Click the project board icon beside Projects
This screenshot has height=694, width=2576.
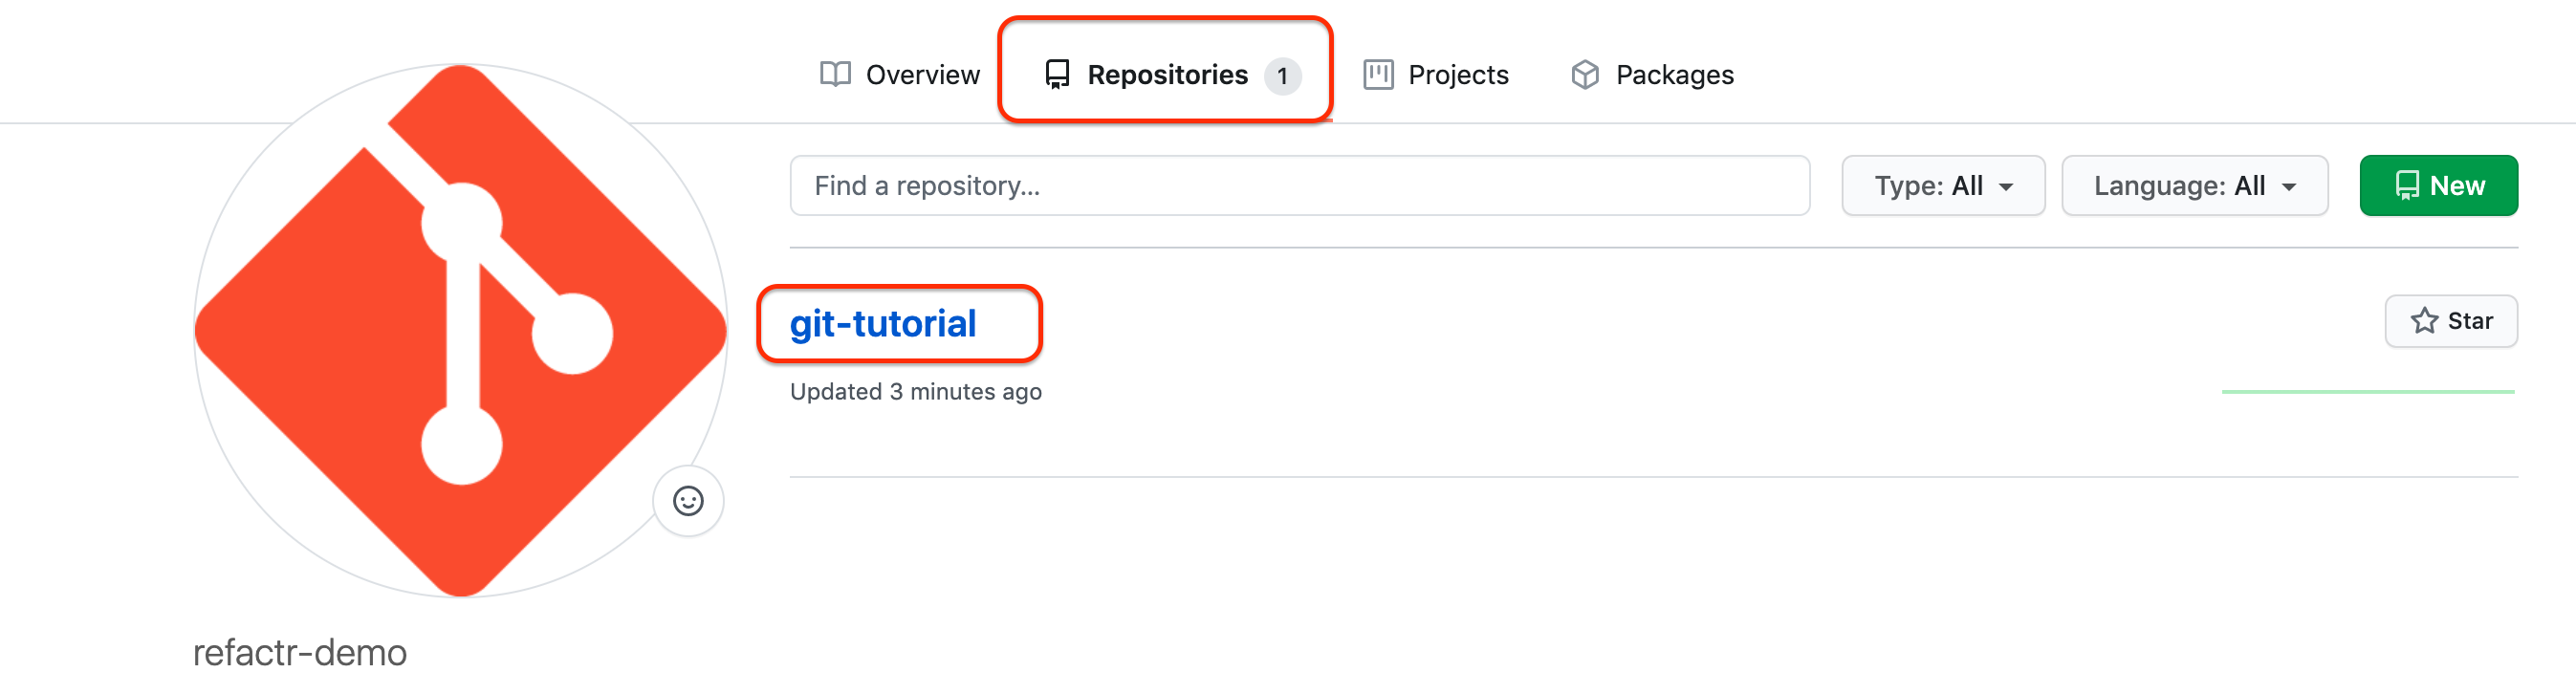[1378, 74]
